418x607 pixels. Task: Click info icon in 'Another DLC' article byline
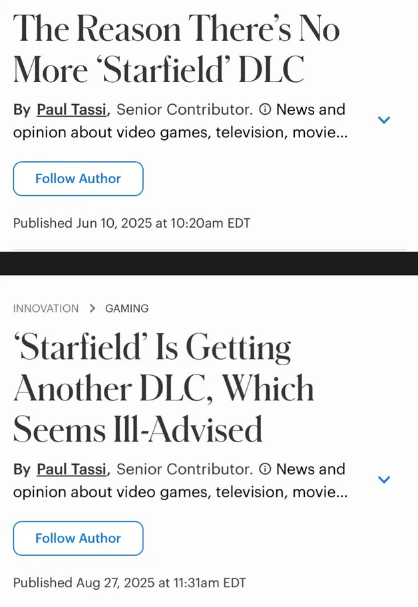click(265, 469)
